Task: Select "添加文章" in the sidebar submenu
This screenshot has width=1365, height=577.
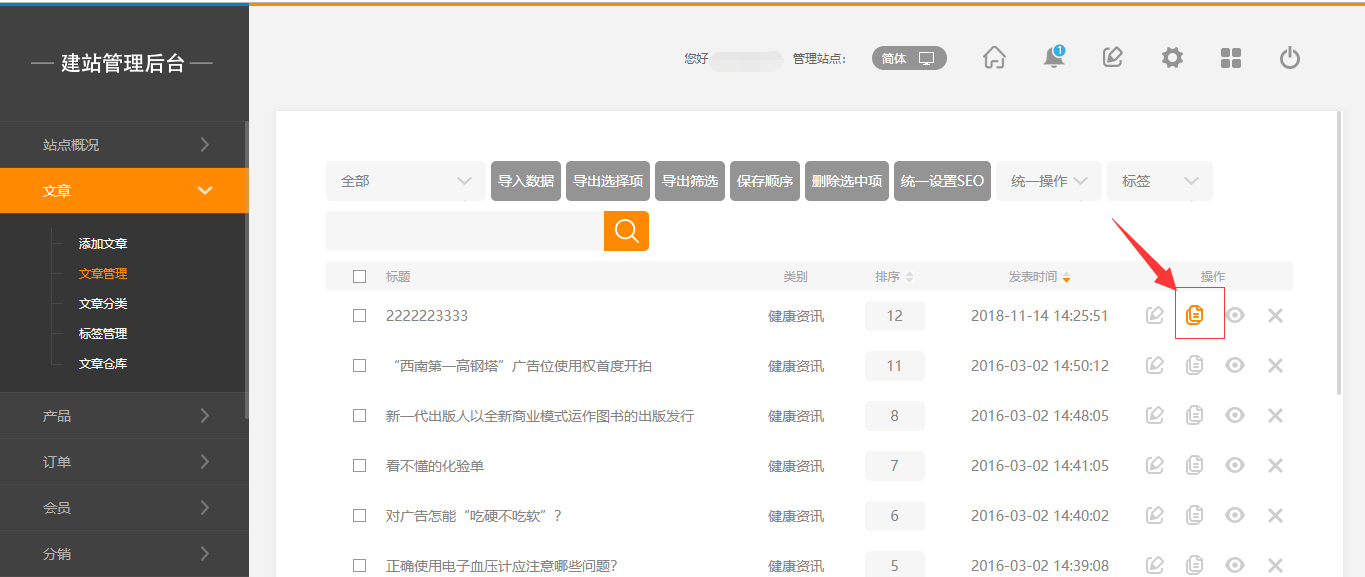Action: [103, 244]
